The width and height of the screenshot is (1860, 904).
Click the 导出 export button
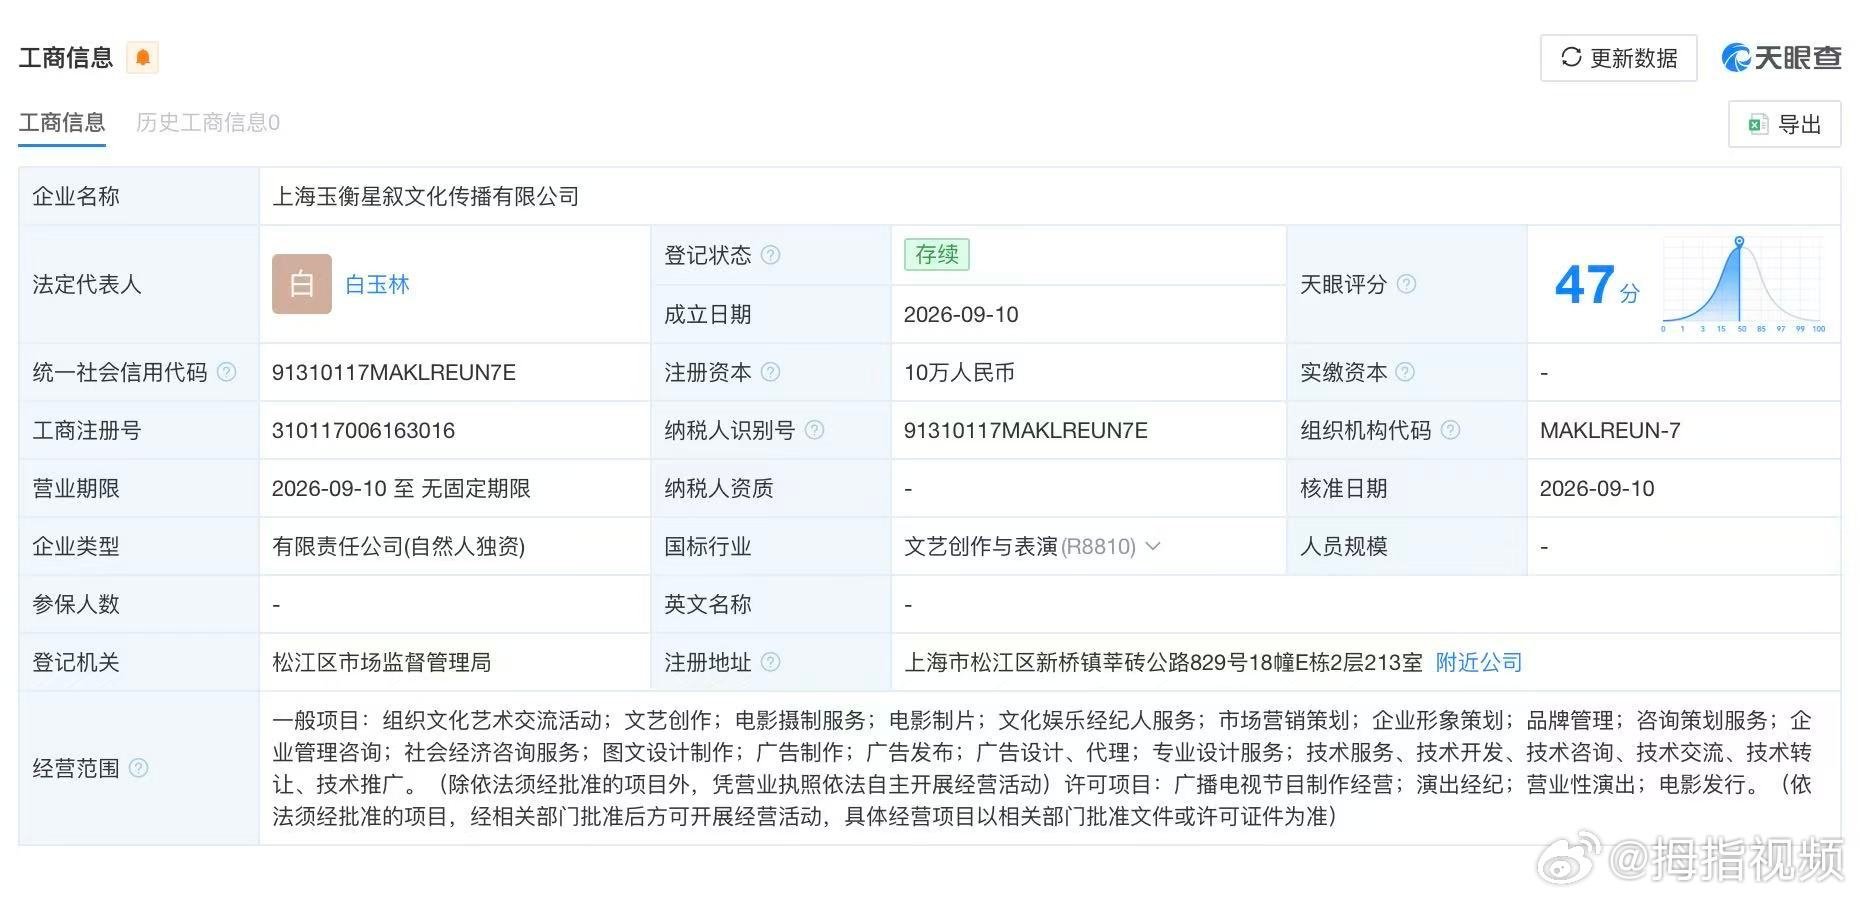pyautogui.click(x=1784, y=124)
